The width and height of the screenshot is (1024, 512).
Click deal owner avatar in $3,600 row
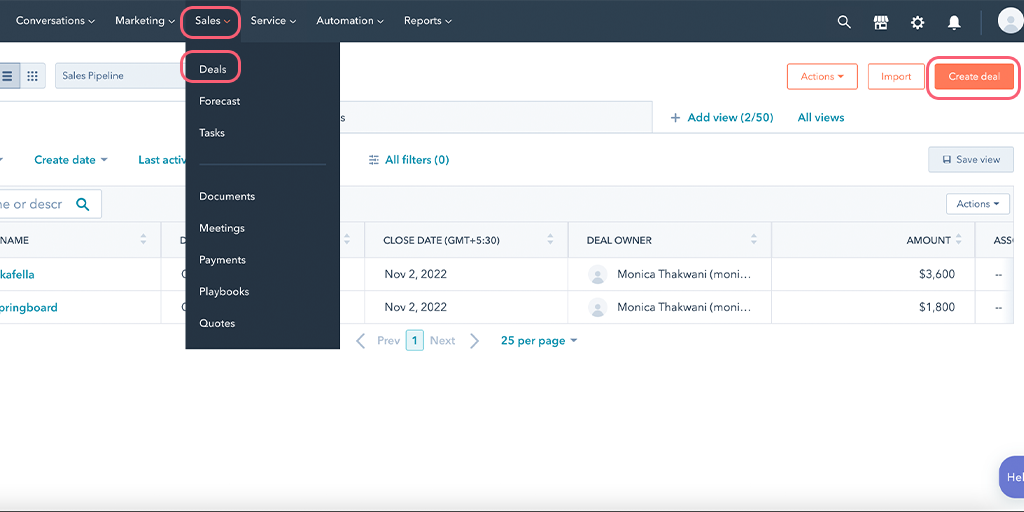pyautogui.click(x=598, y=274)
